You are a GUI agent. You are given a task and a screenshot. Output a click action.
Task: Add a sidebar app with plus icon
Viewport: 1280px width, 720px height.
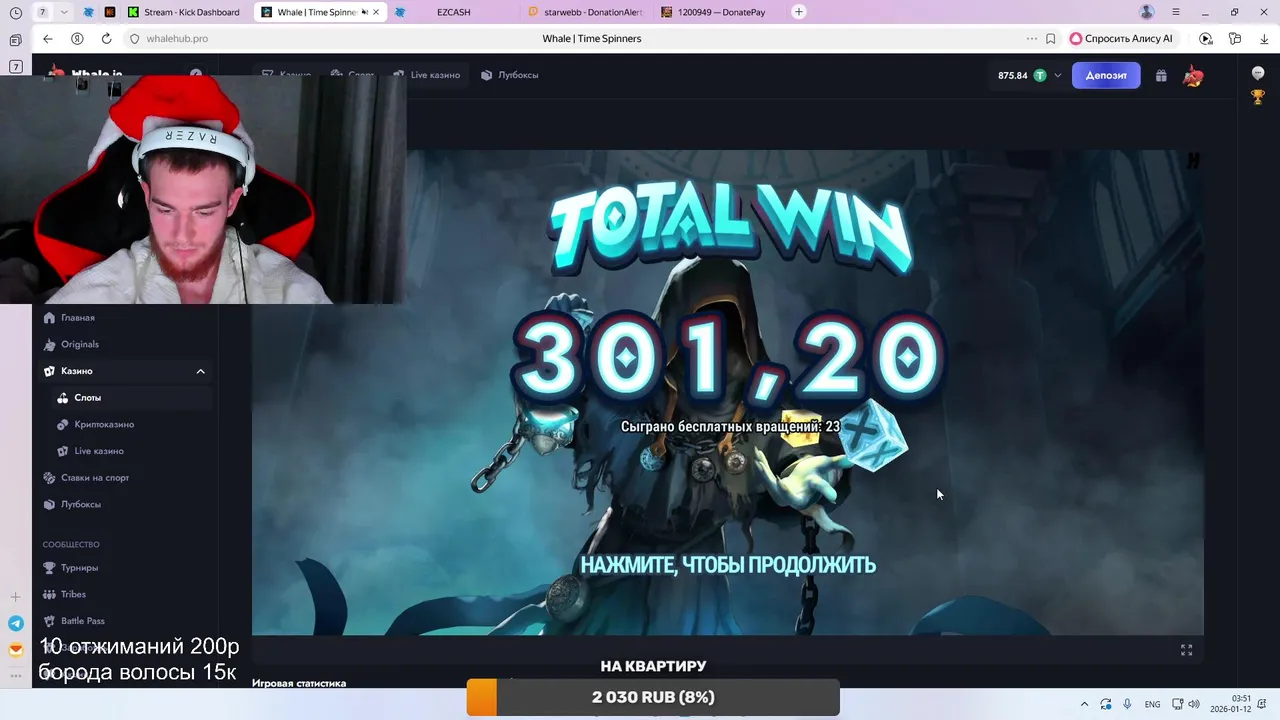[15, 597]
